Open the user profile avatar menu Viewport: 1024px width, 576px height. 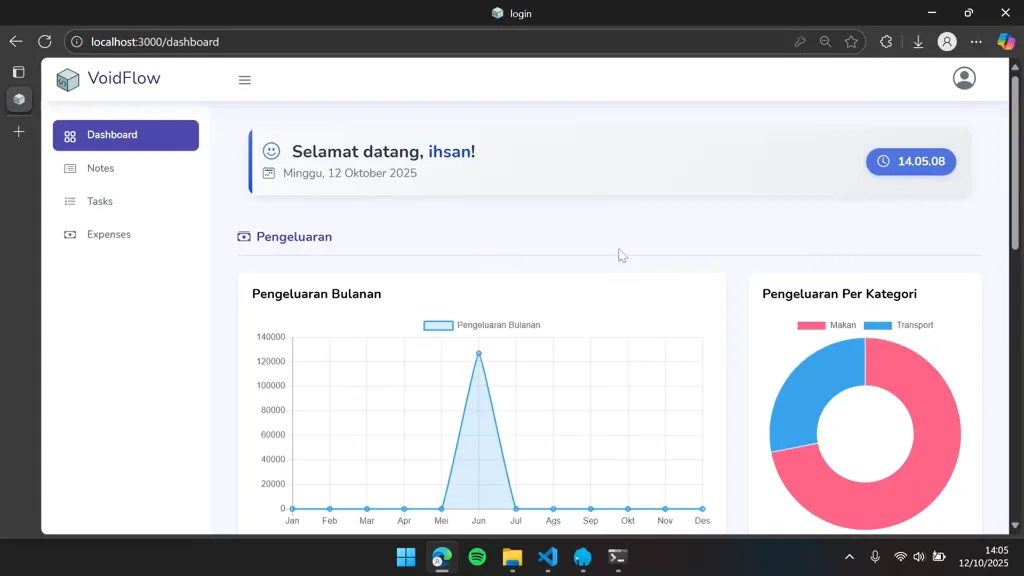click(964, 78)
